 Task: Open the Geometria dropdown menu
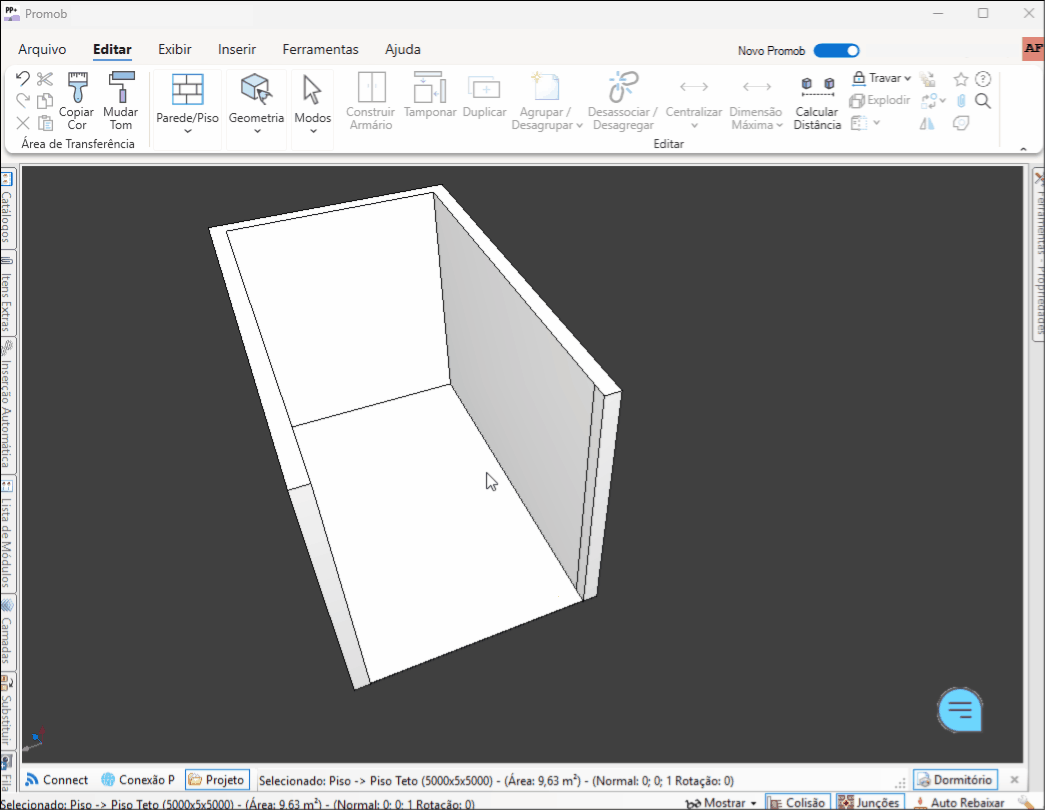coord(256,130)
